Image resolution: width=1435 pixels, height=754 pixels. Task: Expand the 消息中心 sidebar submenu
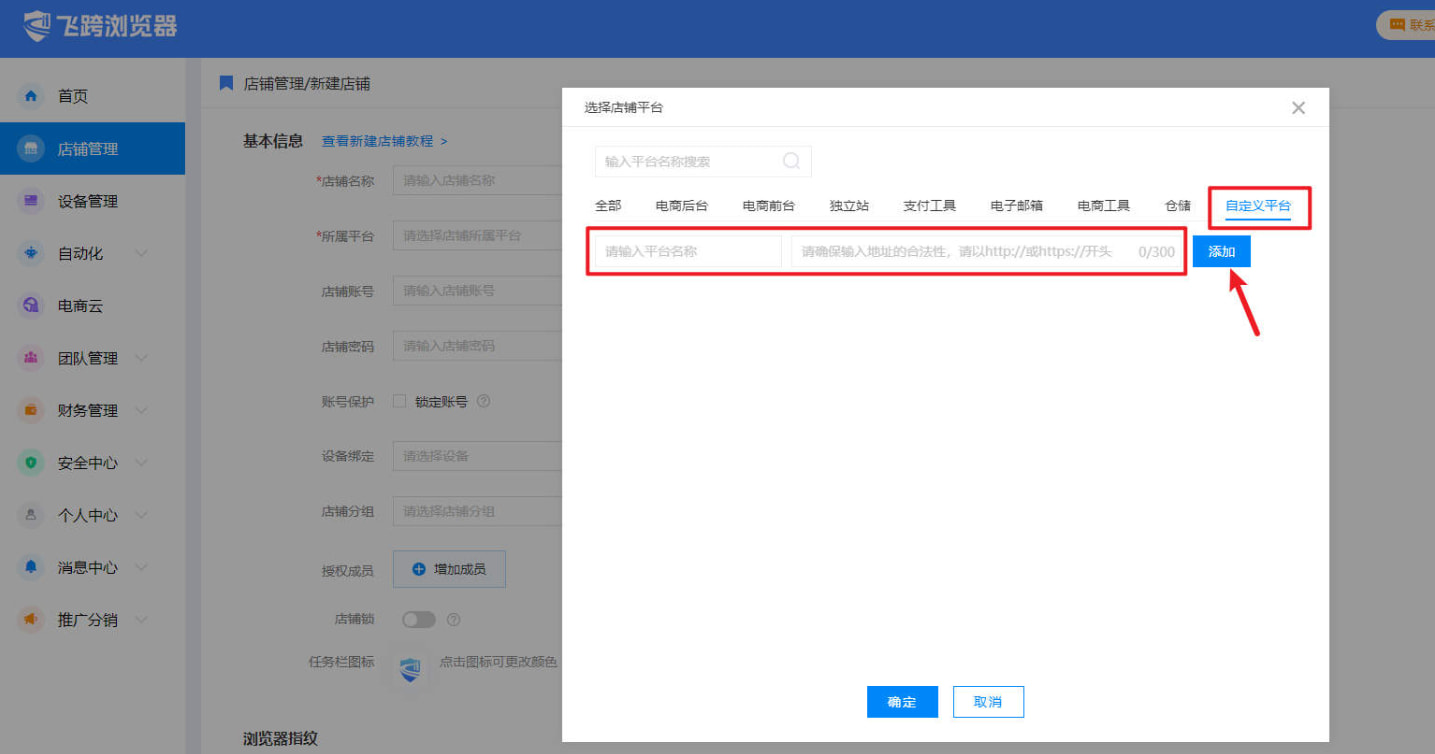141,568
